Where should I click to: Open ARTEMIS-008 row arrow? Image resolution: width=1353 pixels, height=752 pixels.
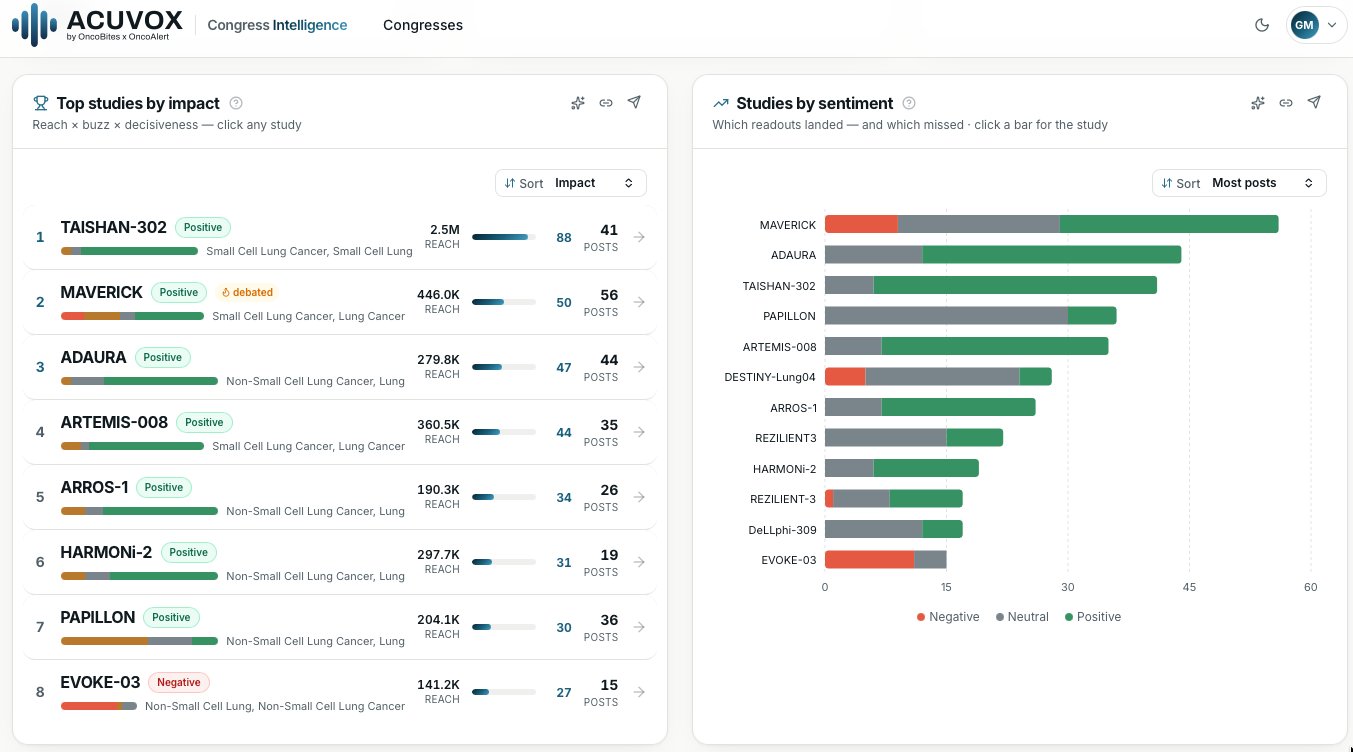[x=639, y=432]
